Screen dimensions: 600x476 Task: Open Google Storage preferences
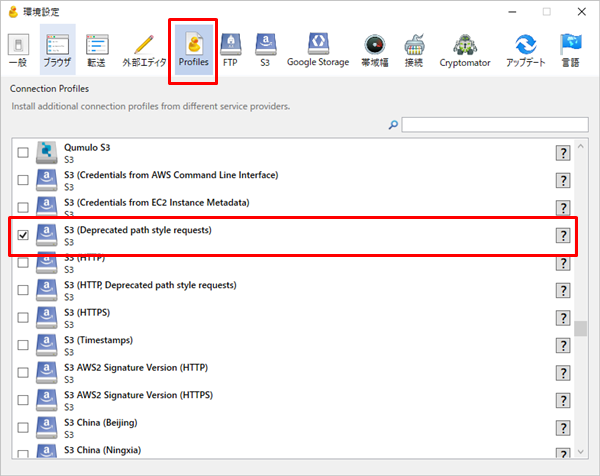pyautogui.click(x=318, y=49)
